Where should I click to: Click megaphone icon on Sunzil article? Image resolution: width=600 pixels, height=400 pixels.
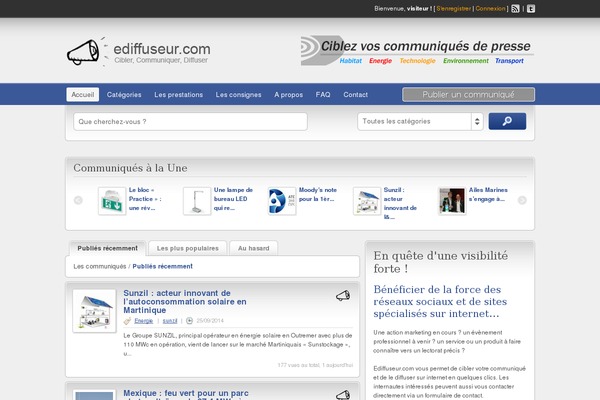coord(343,296)
